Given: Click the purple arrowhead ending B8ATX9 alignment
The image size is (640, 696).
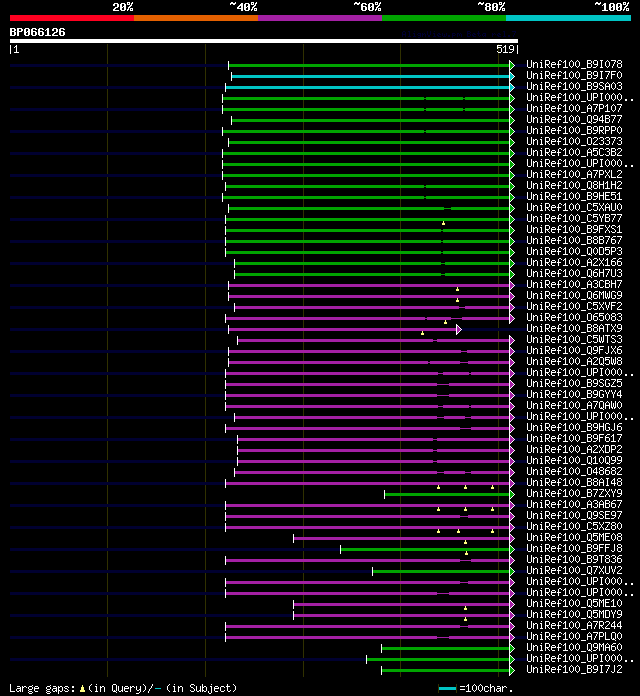Looking at the screenshot, I should coord(459,330).
